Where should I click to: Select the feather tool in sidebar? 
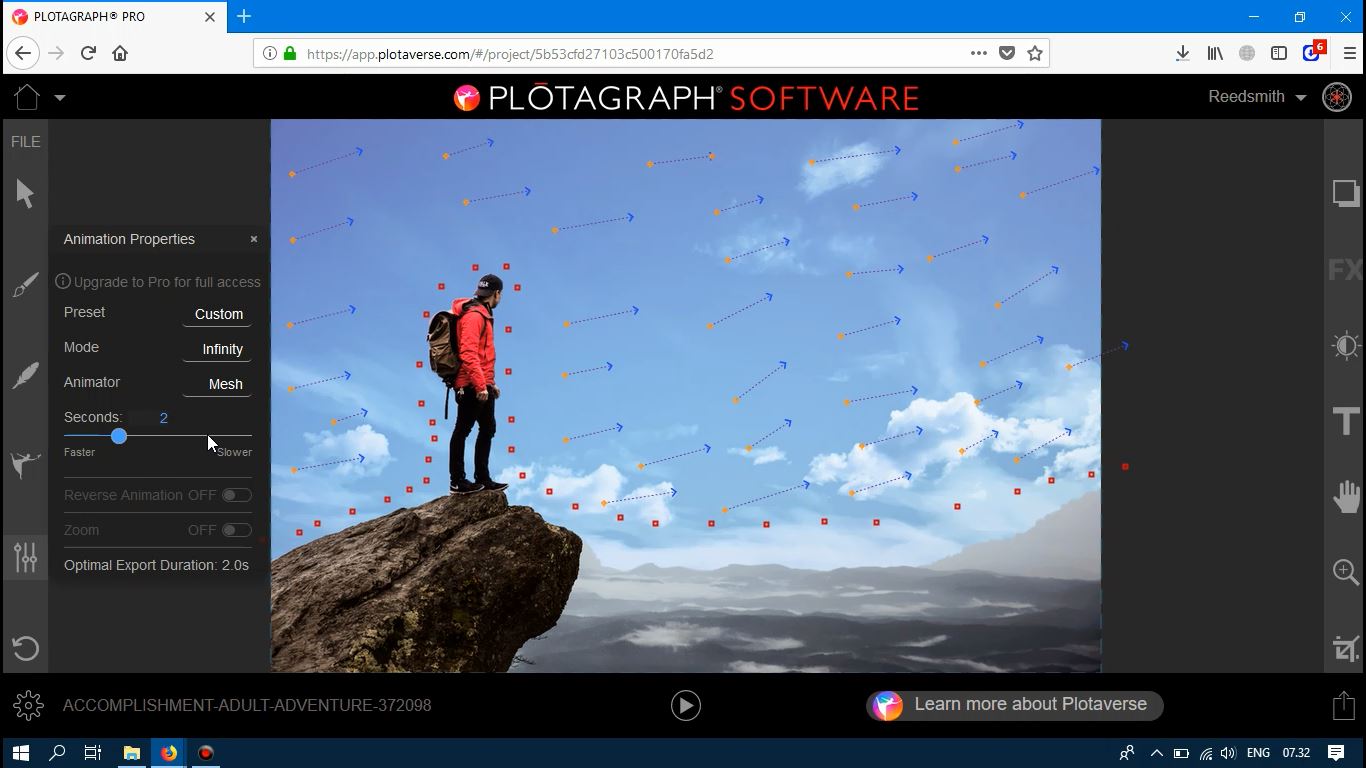(x=26, y=376)
